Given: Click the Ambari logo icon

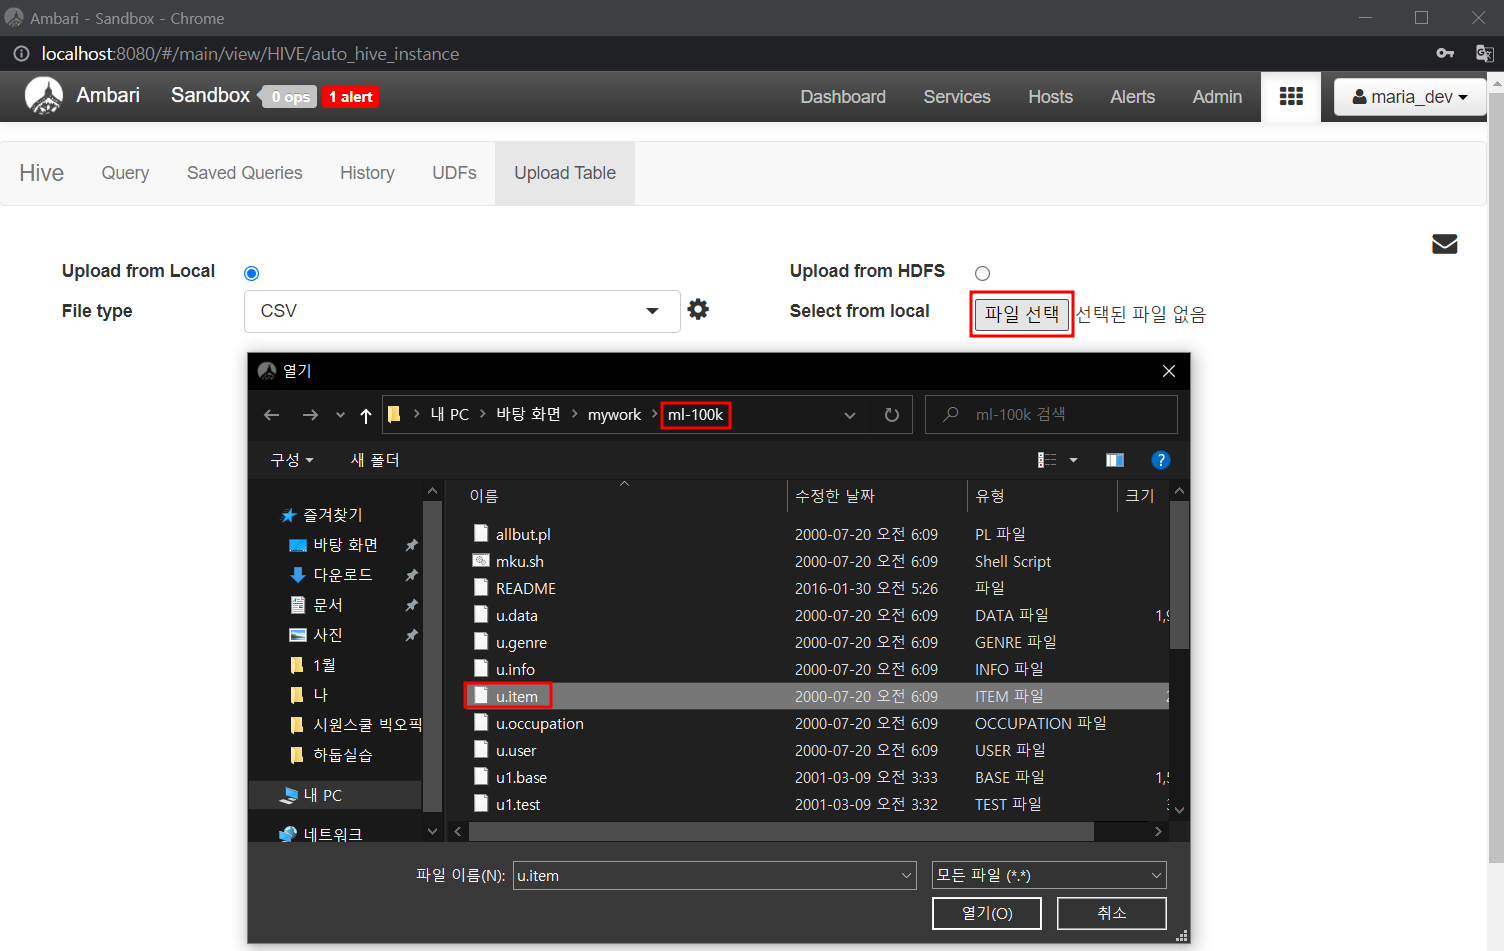Looking at the screenshot, I should tap(43, 96).
